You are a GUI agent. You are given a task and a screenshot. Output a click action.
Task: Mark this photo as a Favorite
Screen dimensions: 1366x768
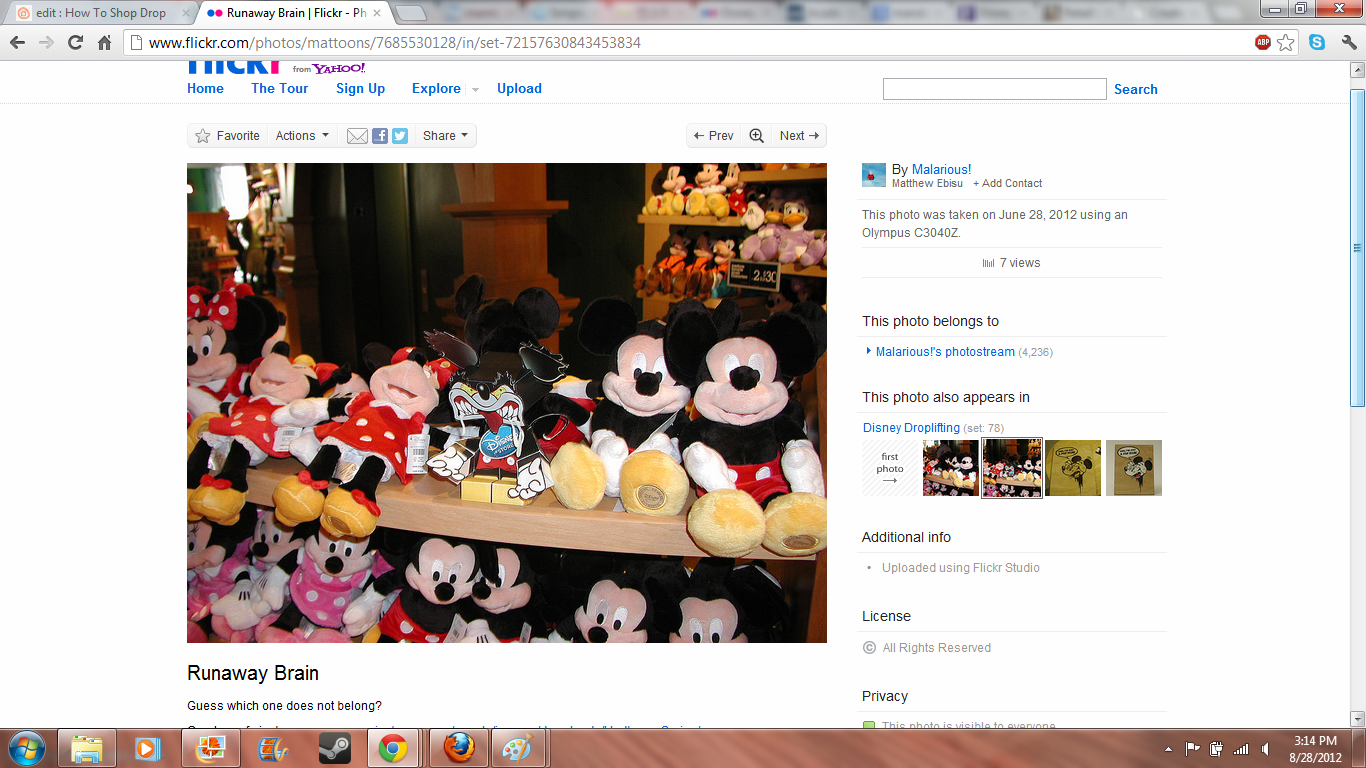click(227, 136)
